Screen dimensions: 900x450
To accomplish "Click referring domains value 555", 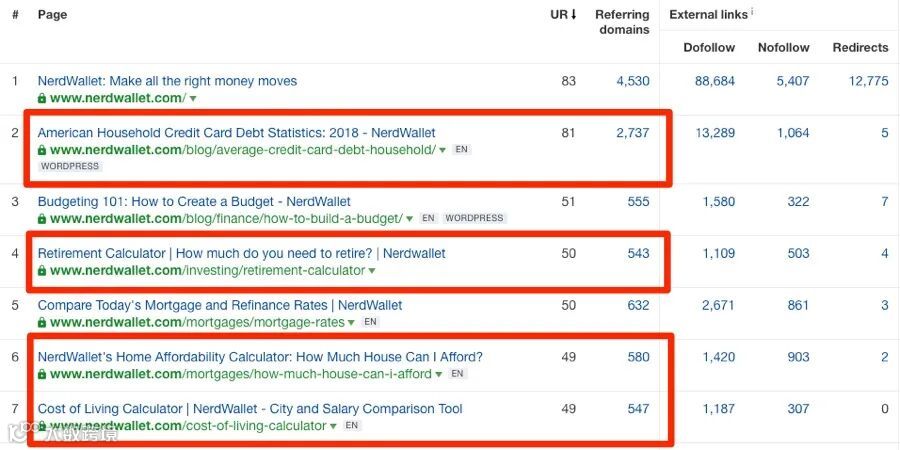I will pyautogui.click(x=638, y=201).
